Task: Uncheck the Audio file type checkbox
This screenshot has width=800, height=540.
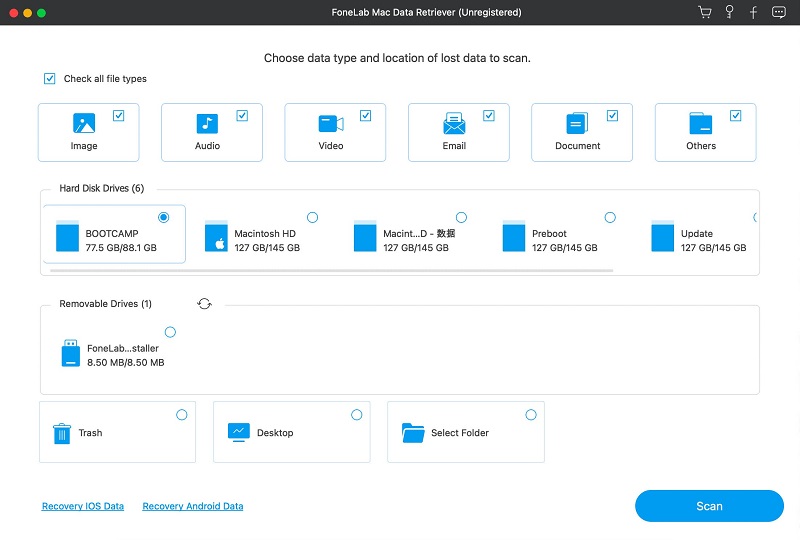Action: click(x=242, y=115)
